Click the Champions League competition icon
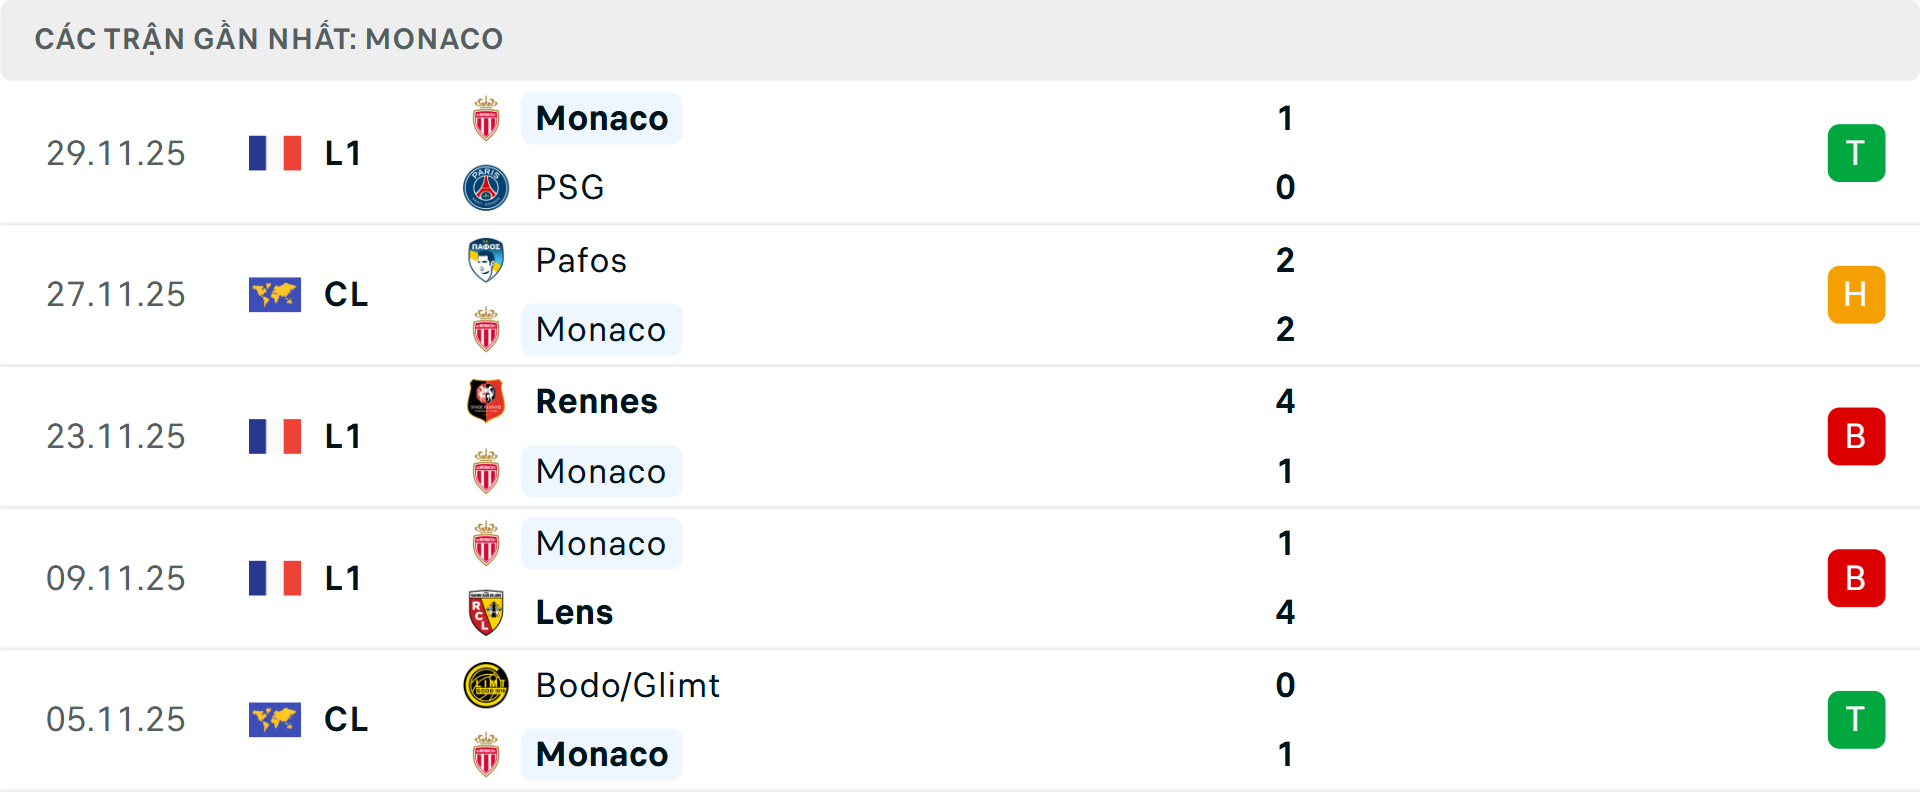The height and width of the screenshot is (792, 1920). coord(274,294)
